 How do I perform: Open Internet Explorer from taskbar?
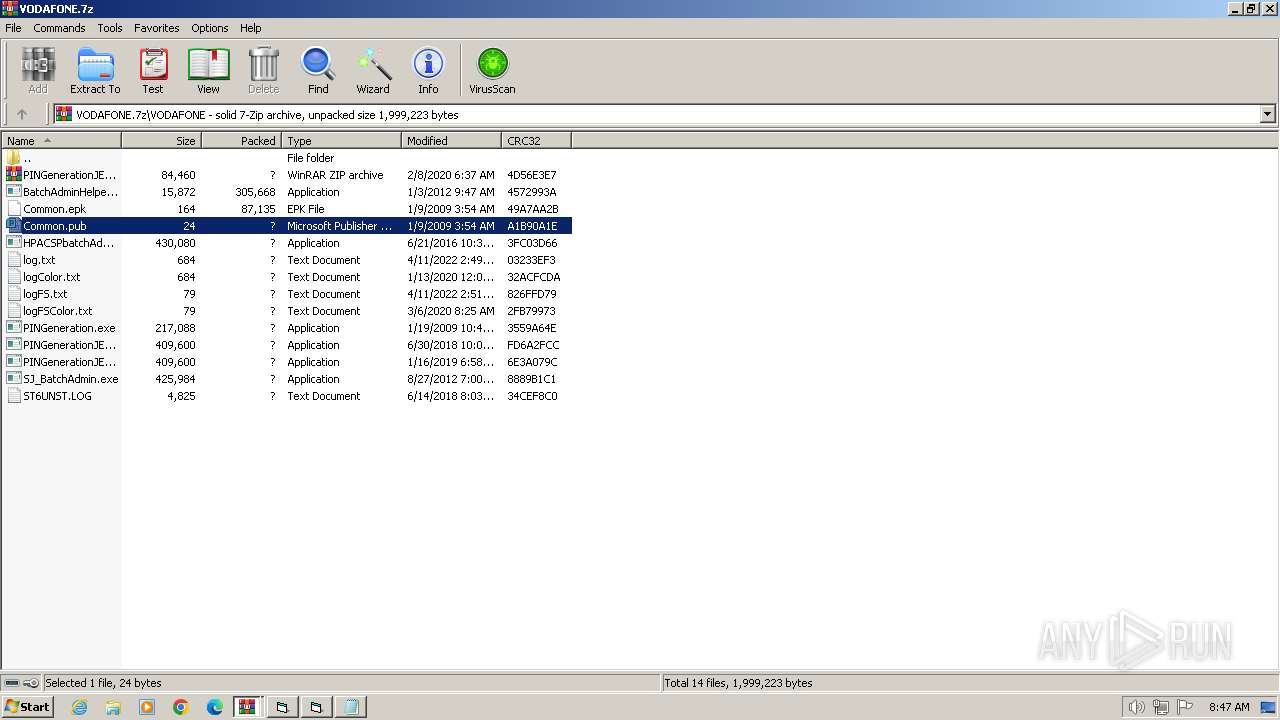coord(80,707)
